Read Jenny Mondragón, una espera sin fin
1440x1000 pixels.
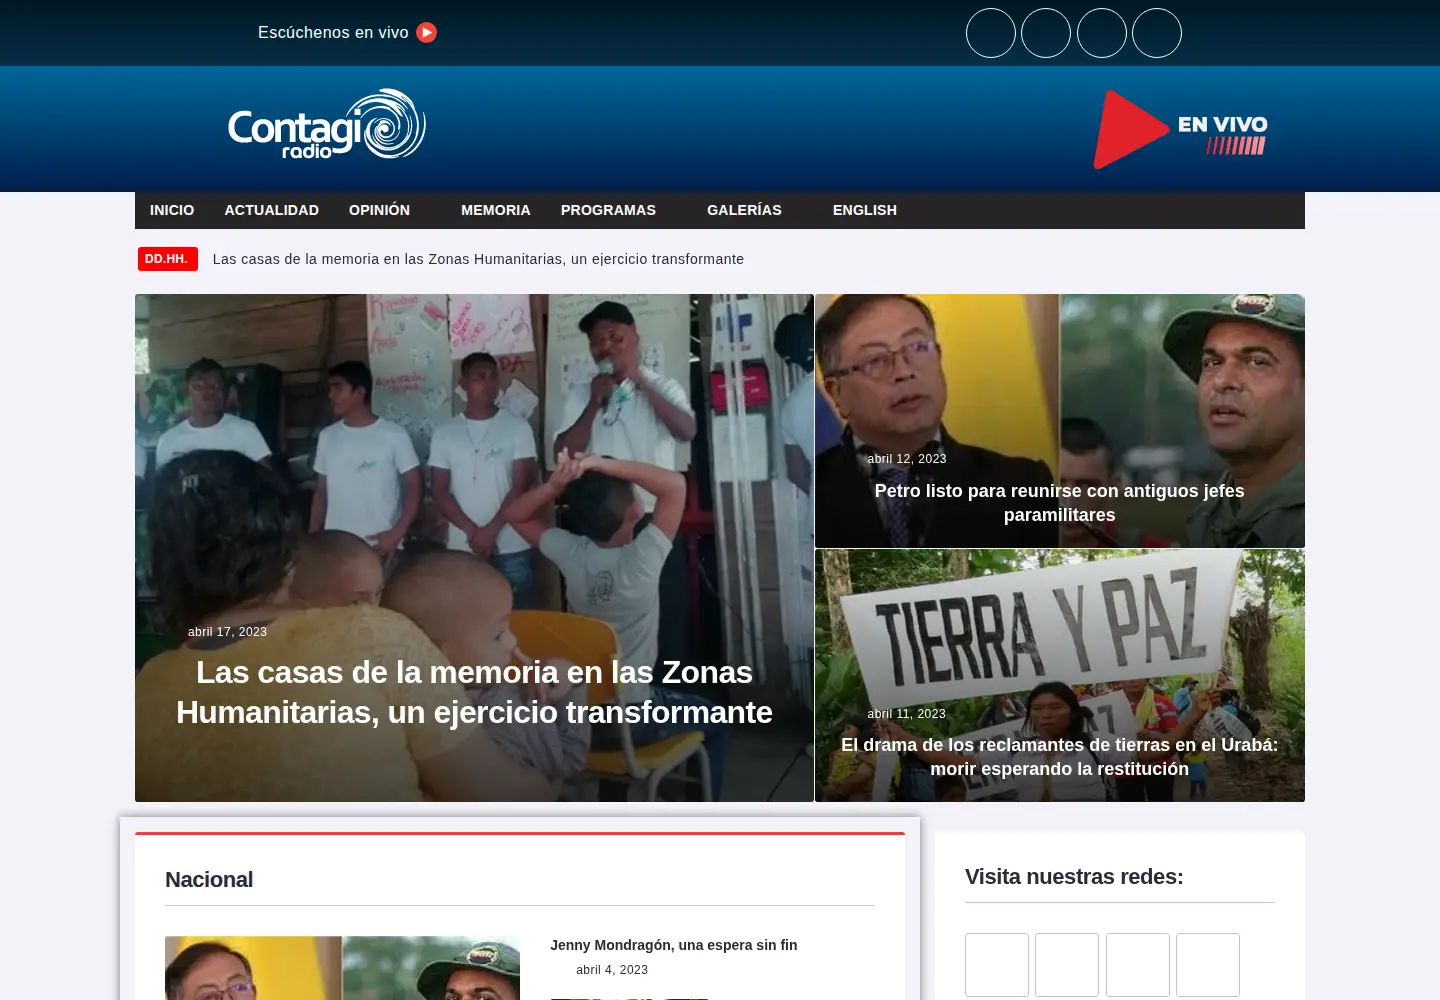pos(674,945)
